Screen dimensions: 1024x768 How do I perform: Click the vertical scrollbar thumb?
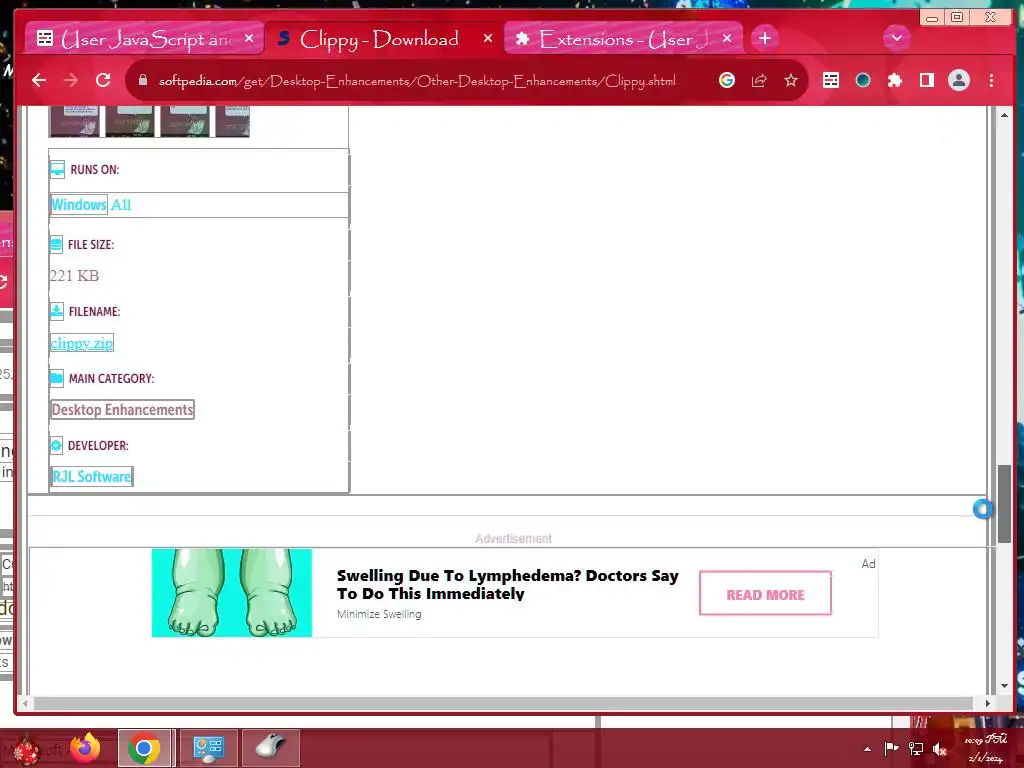pos(1004,504)
